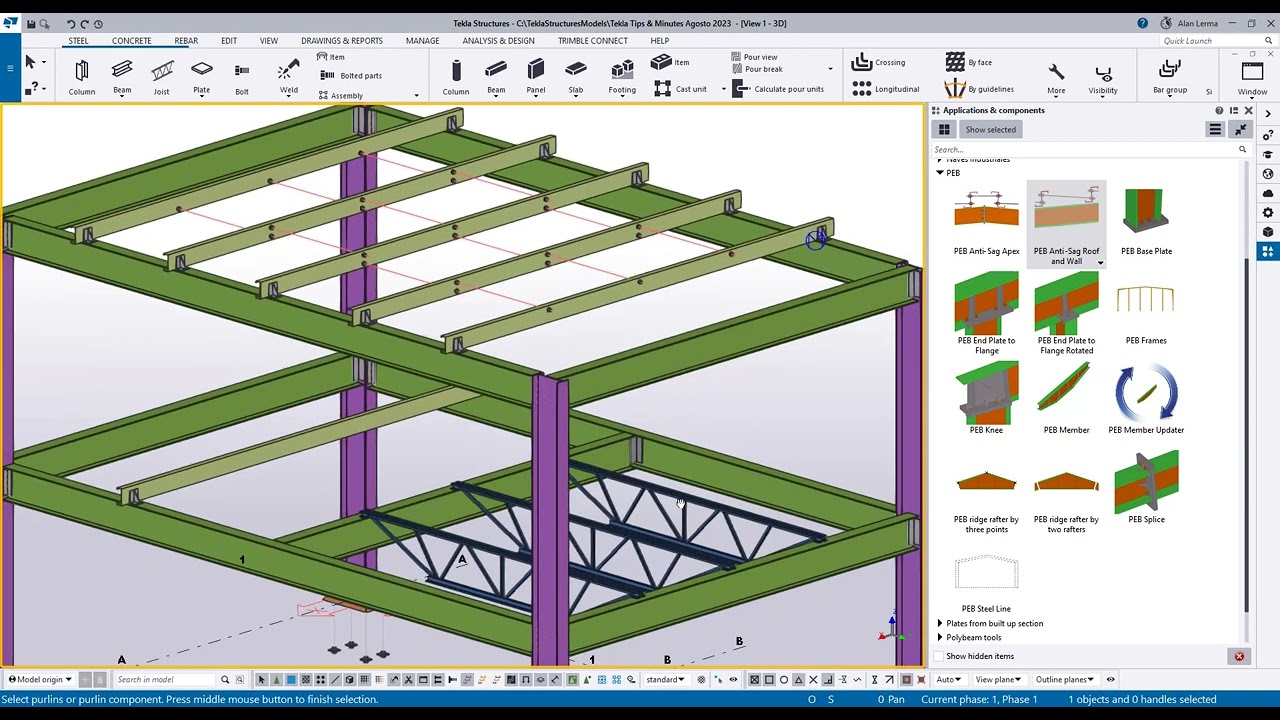Screen dimensions: 1280x720
Task: Collapse the PEB group in the catalog
Action: tap(940, 173)
